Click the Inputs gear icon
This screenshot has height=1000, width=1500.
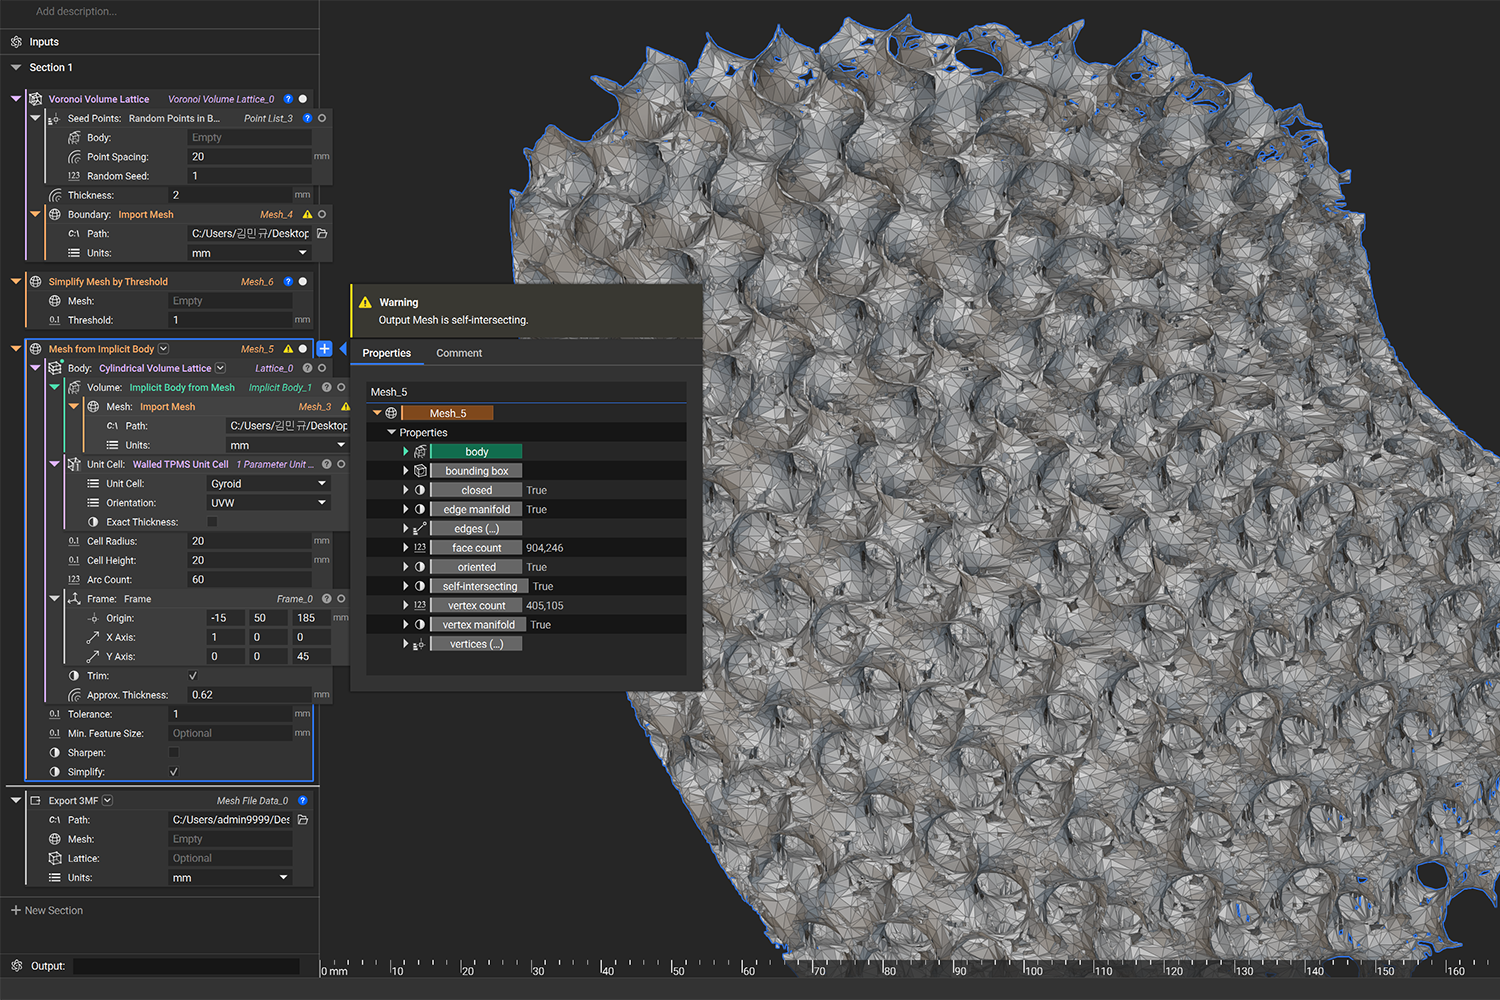click(x=16, y=42)
